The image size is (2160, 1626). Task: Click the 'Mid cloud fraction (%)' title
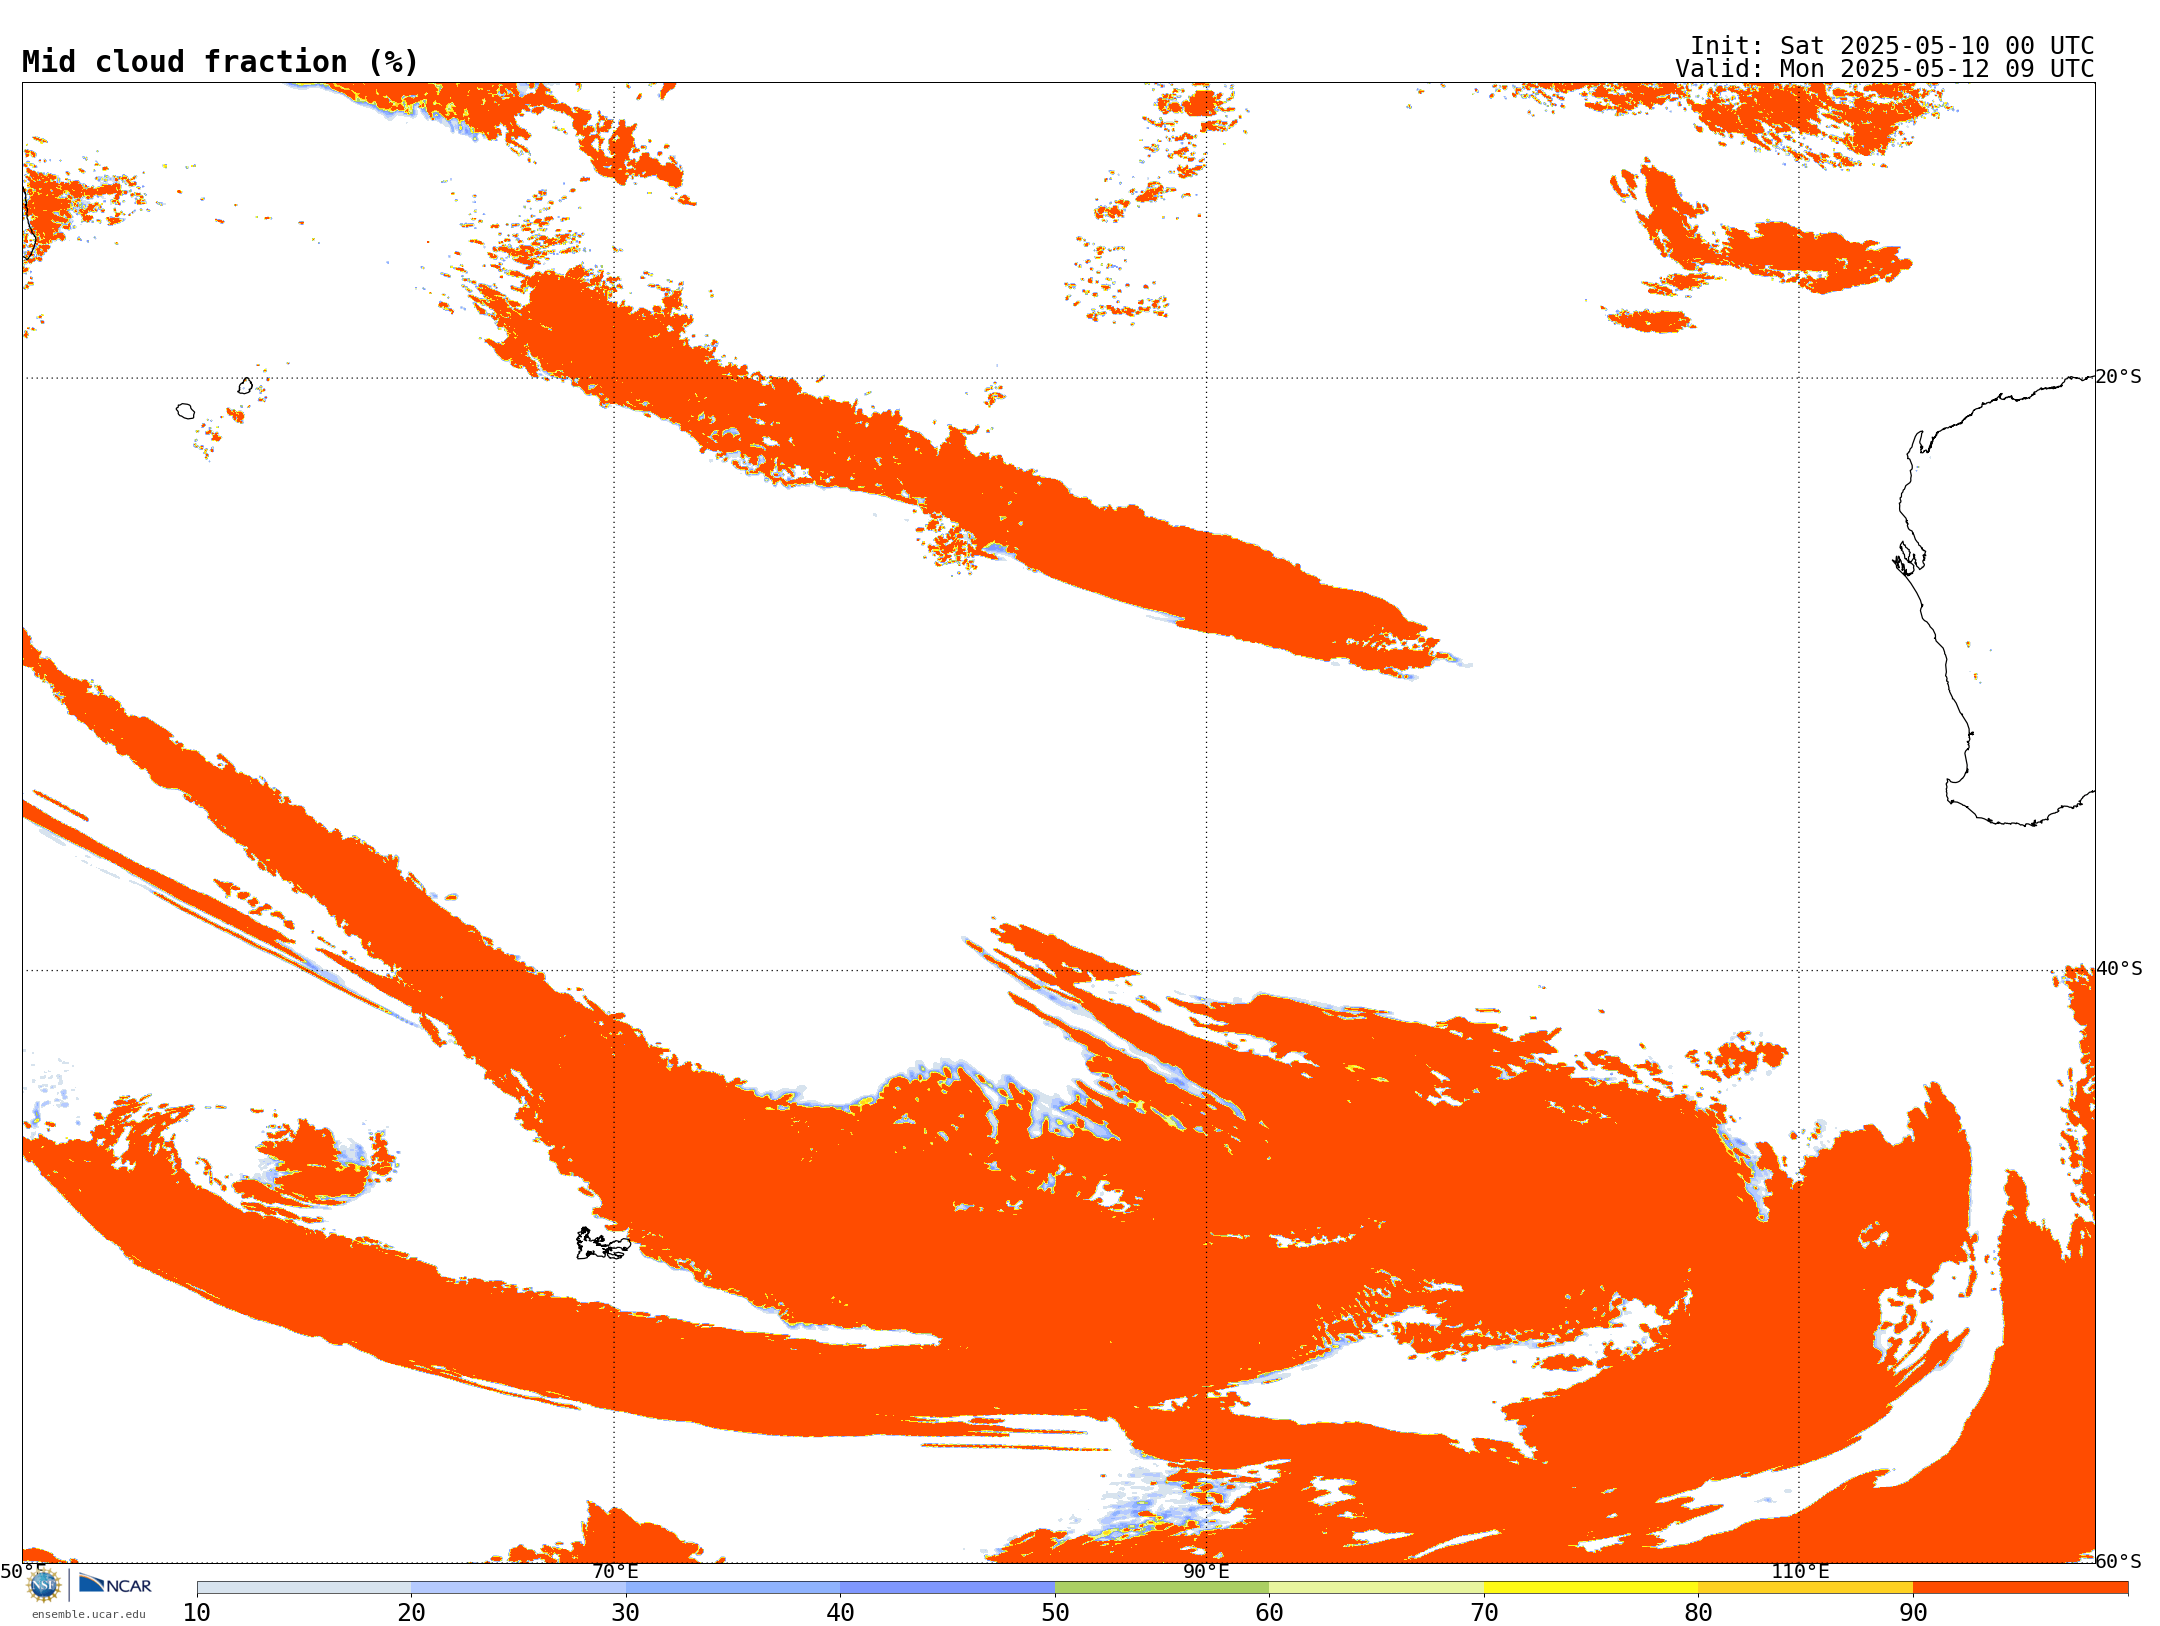point(220,62)
